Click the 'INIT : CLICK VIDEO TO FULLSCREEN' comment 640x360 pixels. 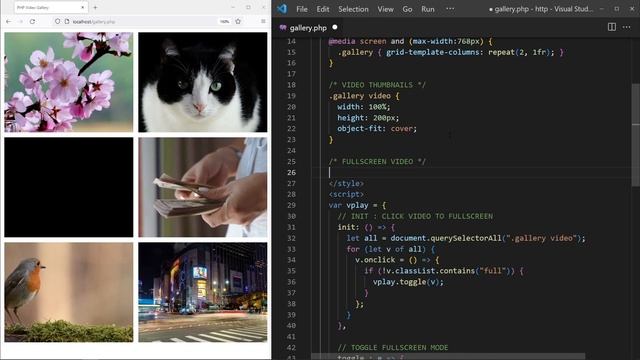coord(415,216)
